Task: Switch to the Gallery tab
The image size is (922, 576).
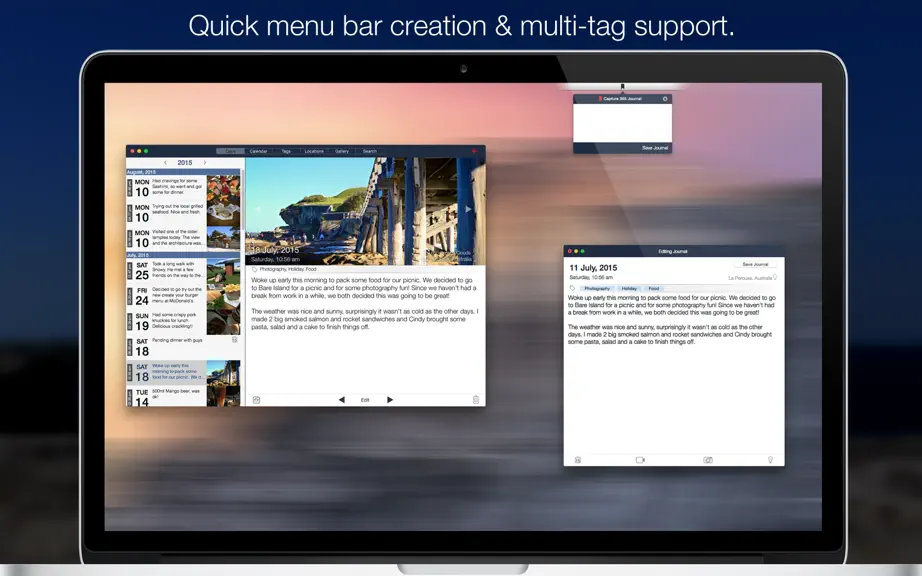Action: [x=342, y=151]
